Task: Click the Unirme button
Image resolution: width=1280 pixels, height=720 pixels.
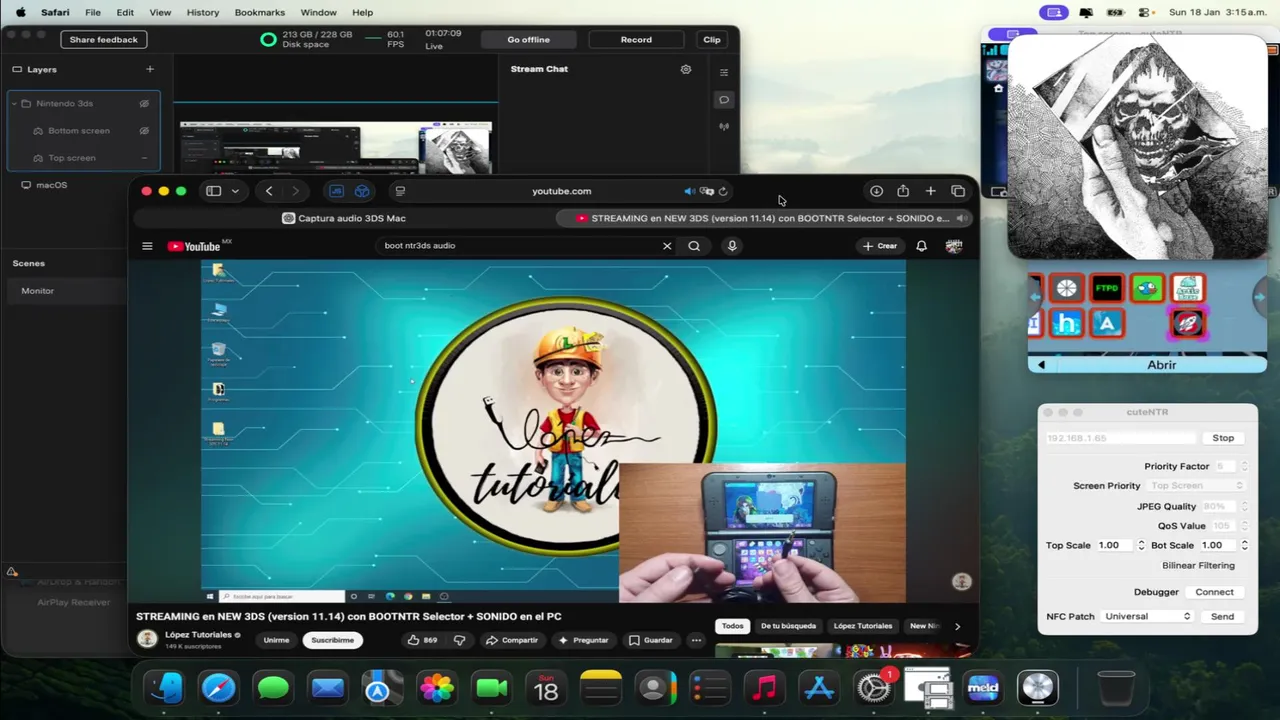Action: pos(276,640)
